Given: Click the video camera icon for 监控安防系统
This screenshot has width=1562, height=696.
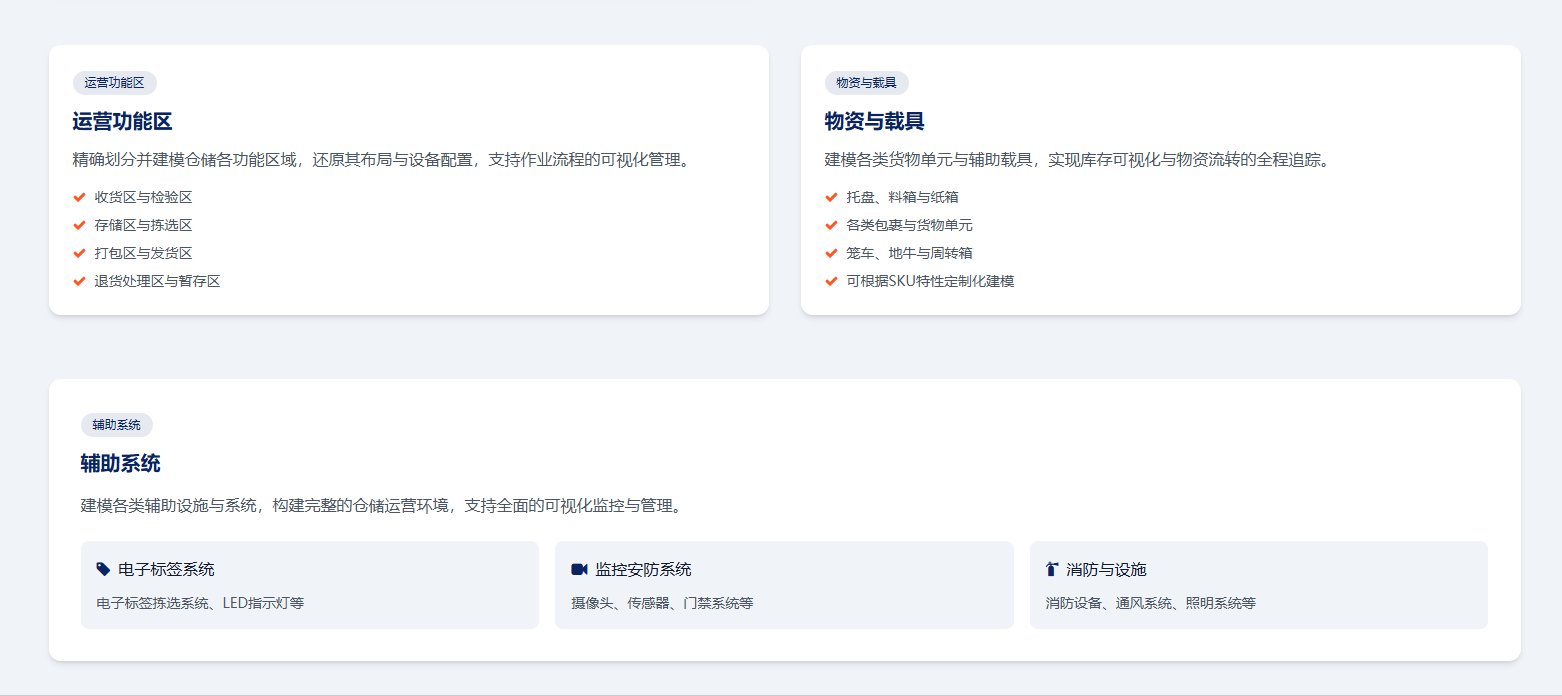Looking at the screenshot, I should (579, 569).
